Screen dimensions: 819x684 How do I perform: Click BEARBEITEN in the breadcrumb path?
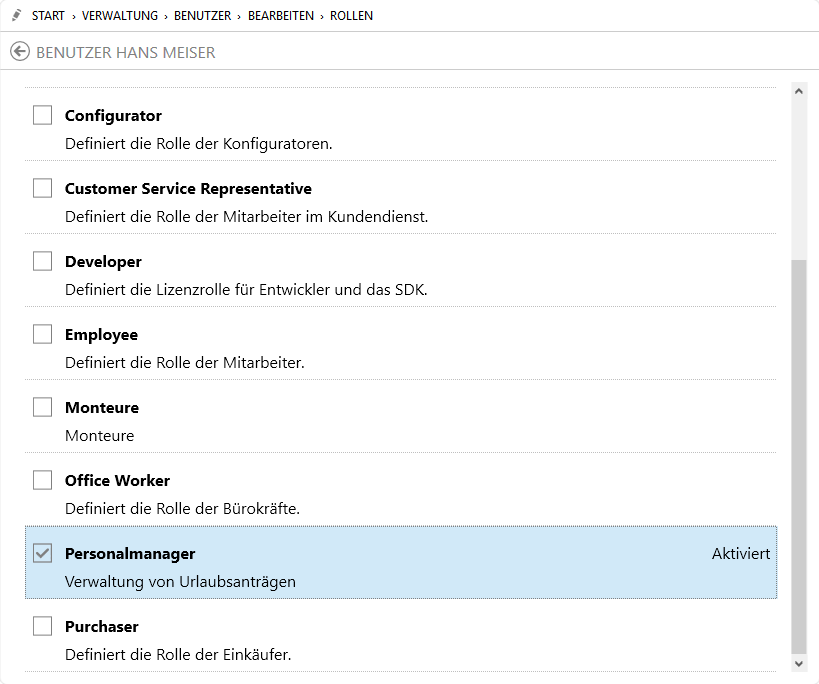(x=281, y=16)
